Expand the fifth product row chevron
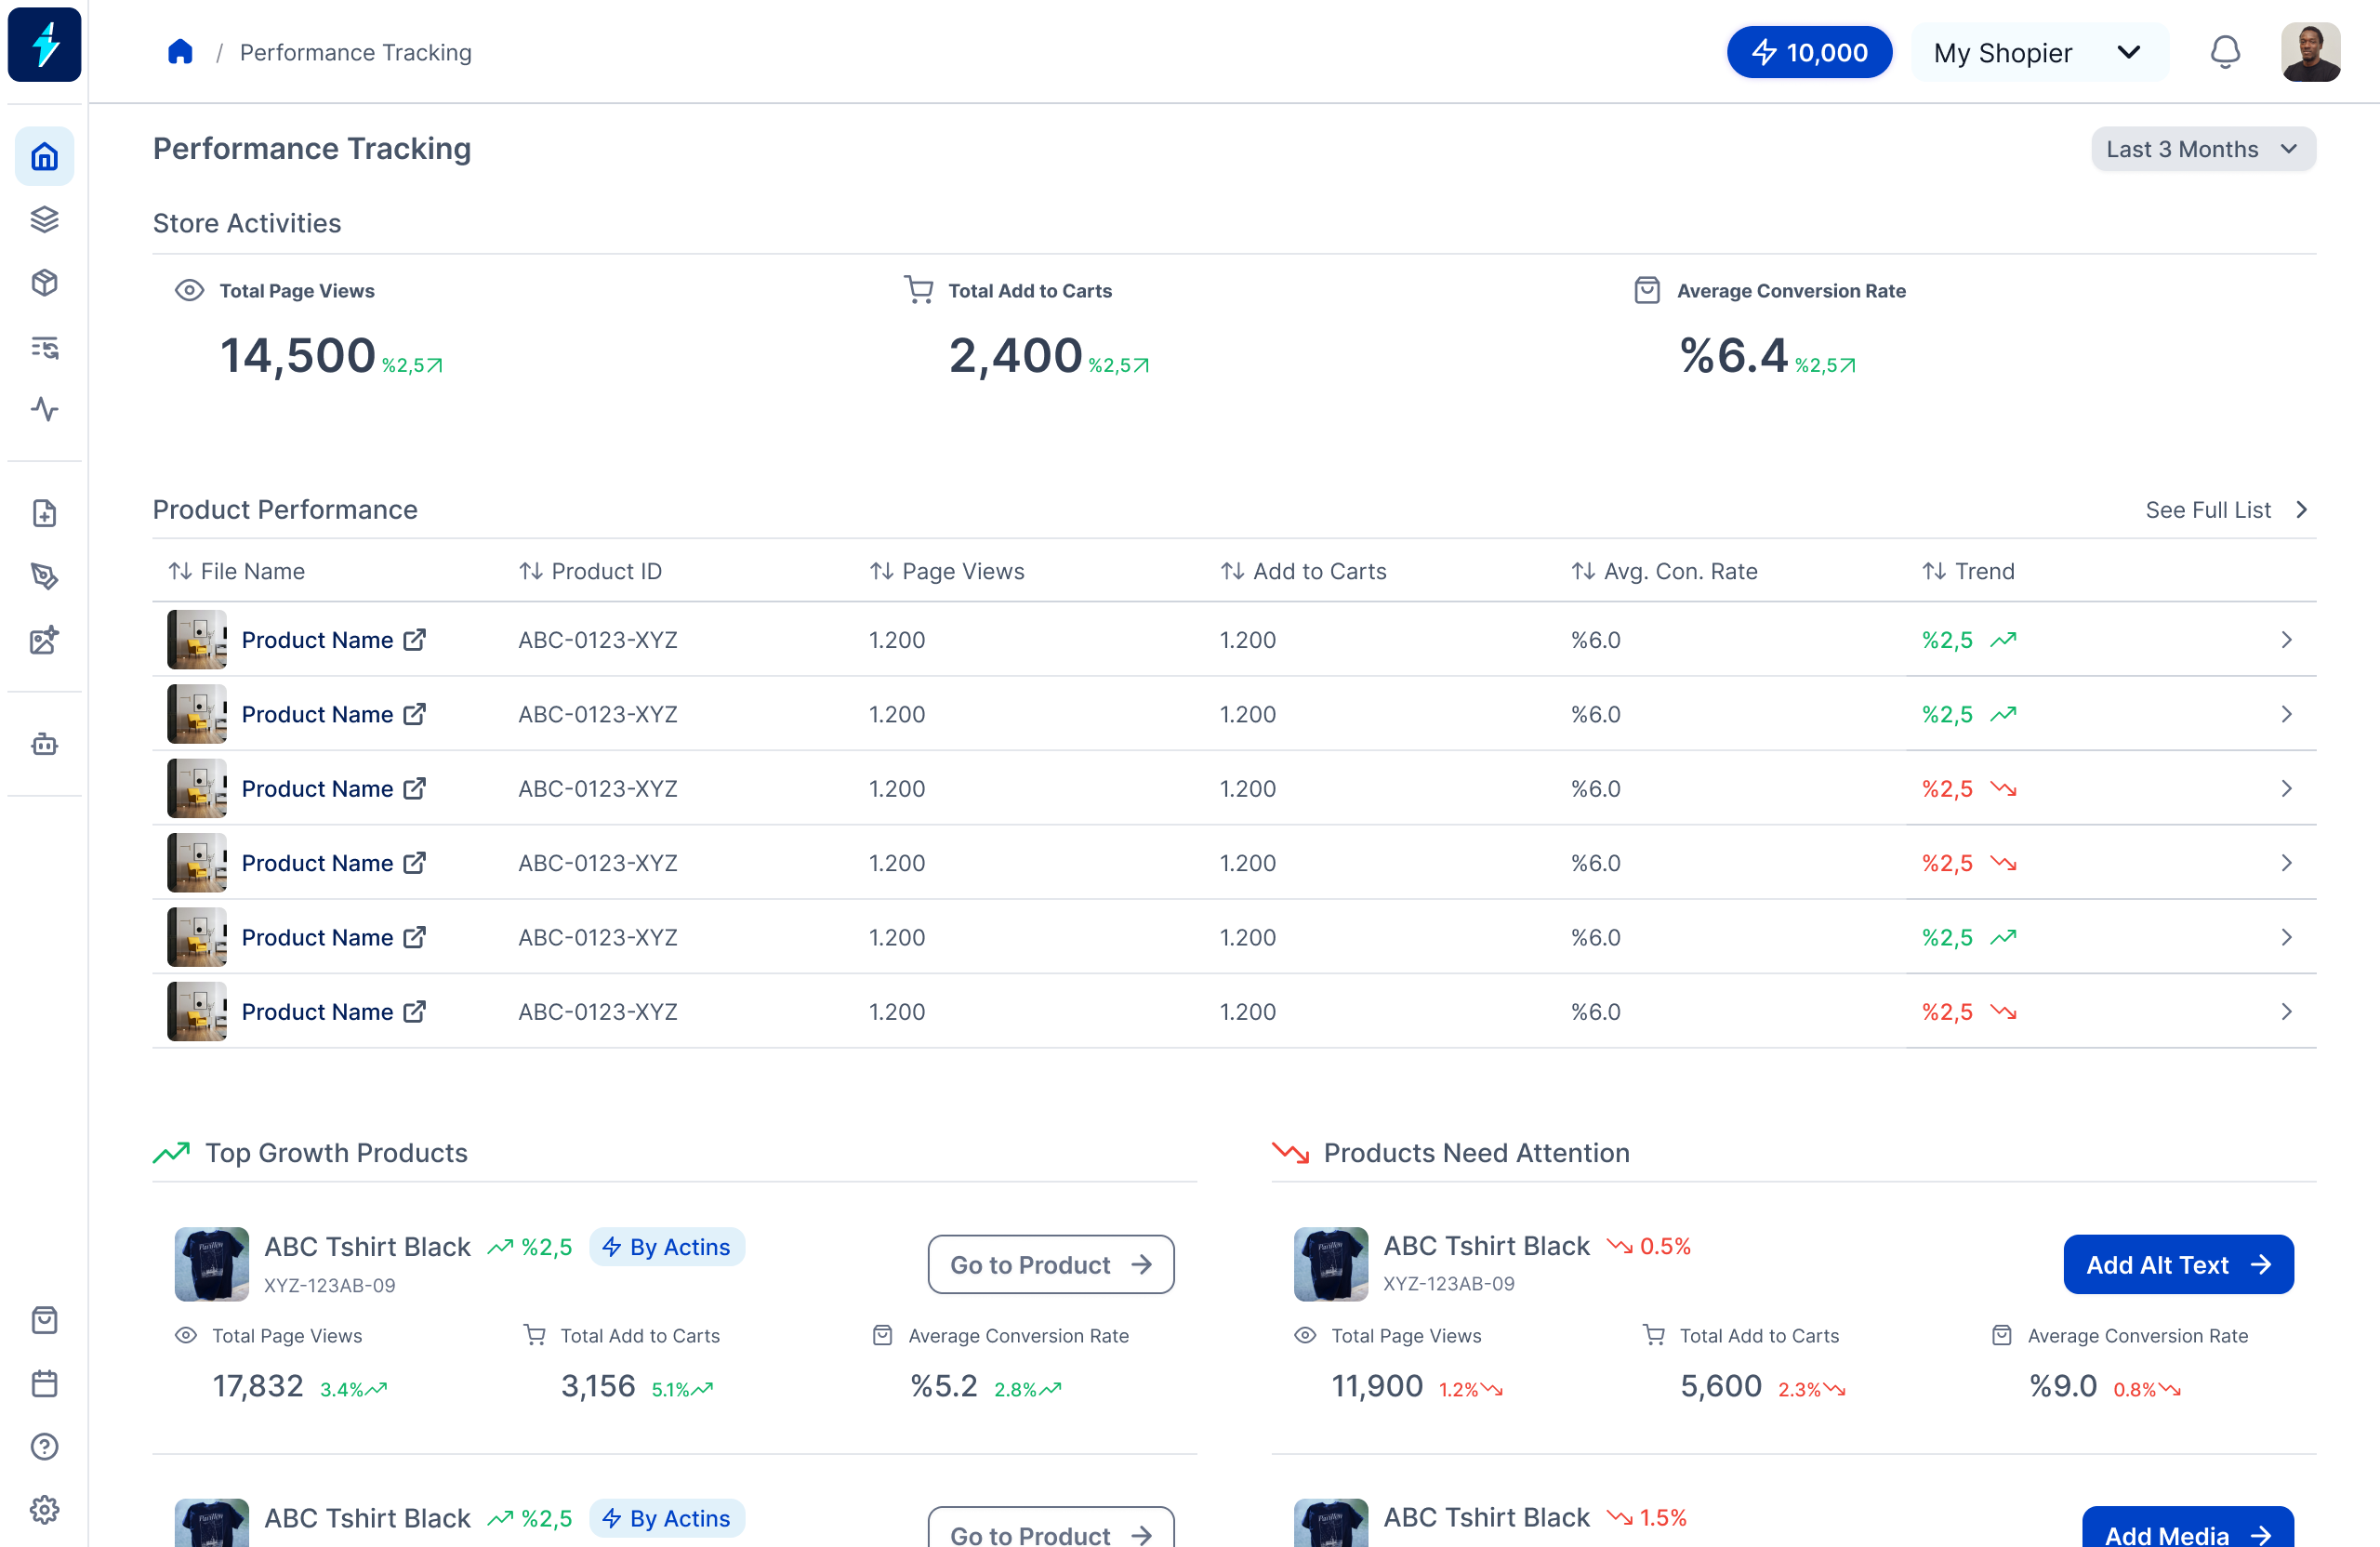 2286,937
